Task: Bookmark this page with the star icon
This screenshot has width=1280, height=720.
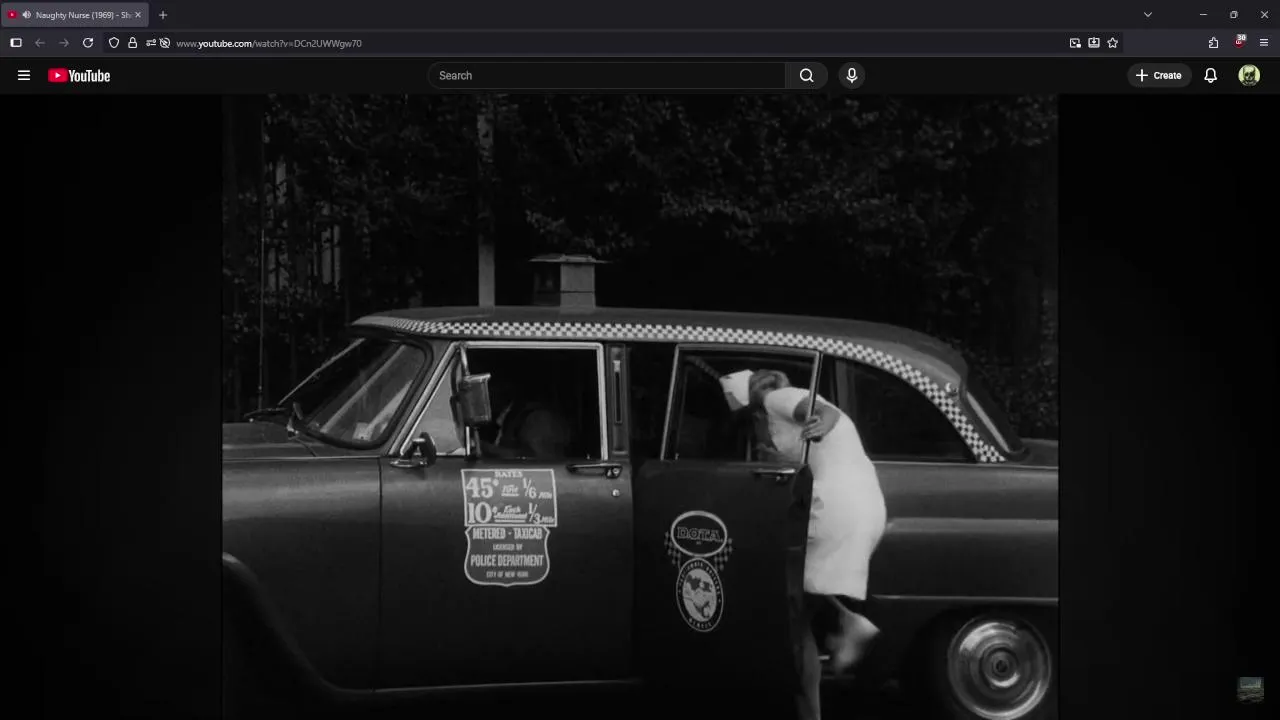Action: [1113, 43]
